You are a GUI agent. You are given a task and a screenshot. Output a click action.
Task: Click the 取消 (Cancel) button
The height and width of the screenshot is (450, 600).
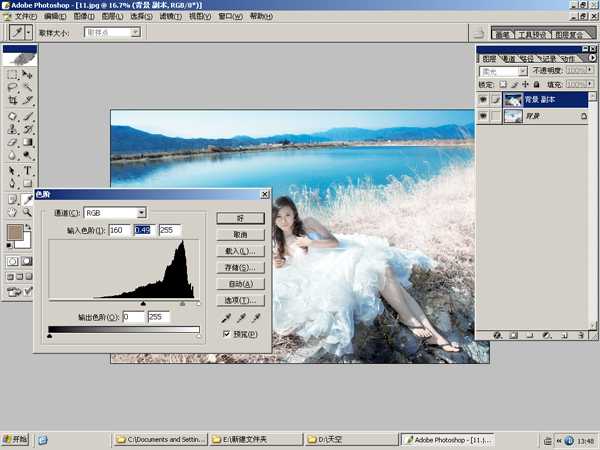[240, 234]
